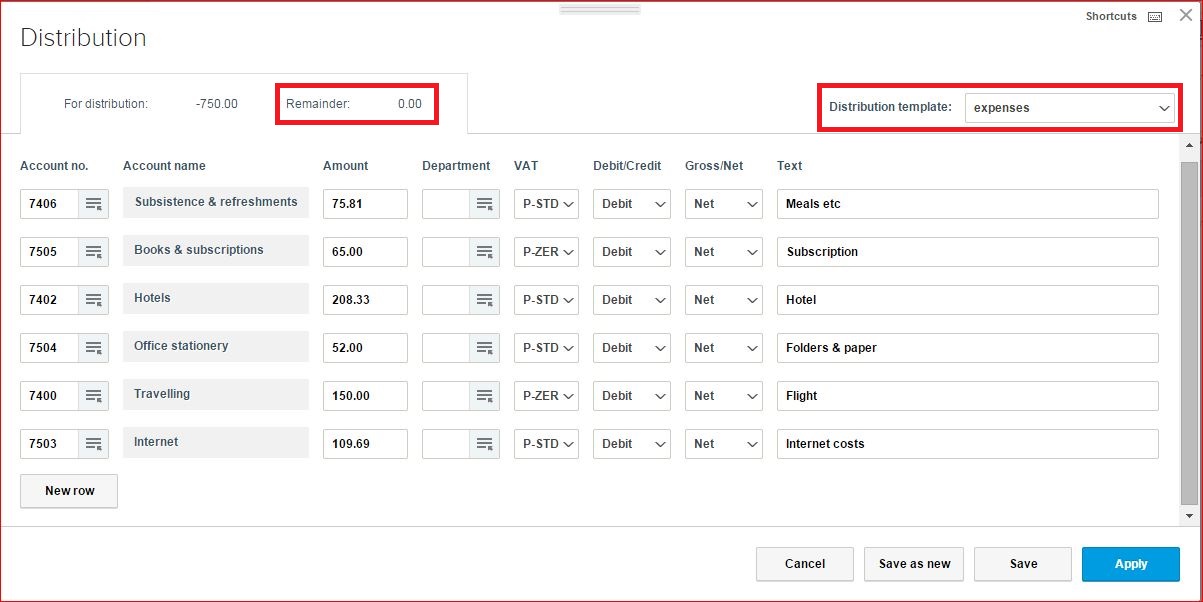Open department lookup on the Travelling row

point(484,396)
